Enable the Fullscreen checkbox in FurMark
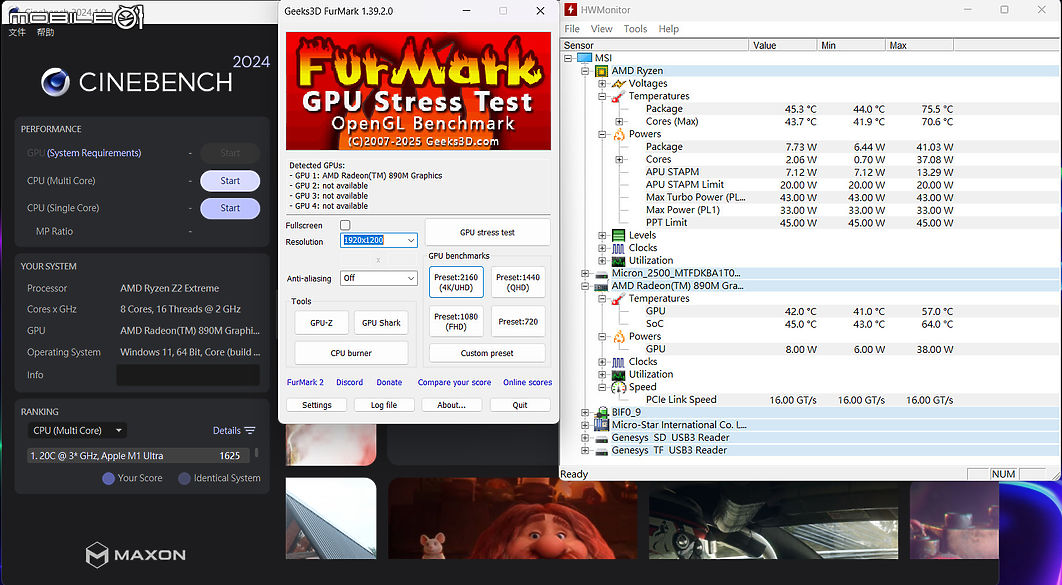The image size is (1062, 585). pyautogui.click(x=345, y=225)
